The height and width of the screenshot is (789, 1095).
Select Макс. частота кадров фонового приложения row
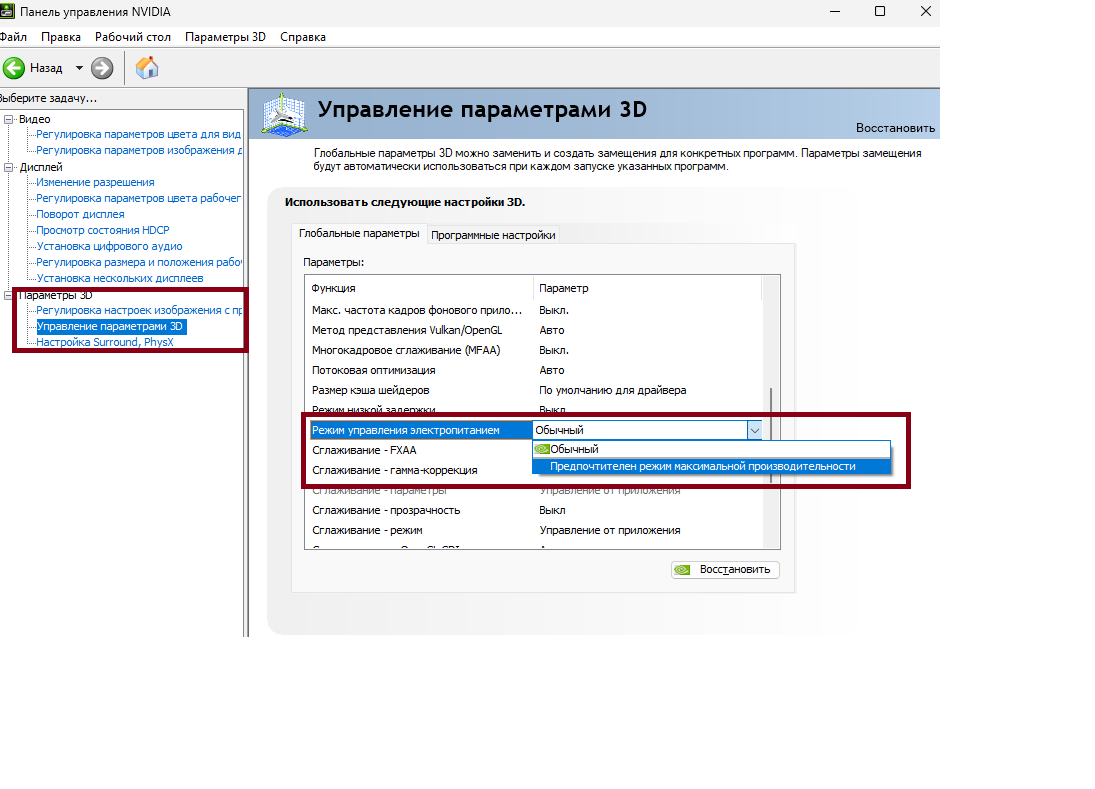[534, 310]
